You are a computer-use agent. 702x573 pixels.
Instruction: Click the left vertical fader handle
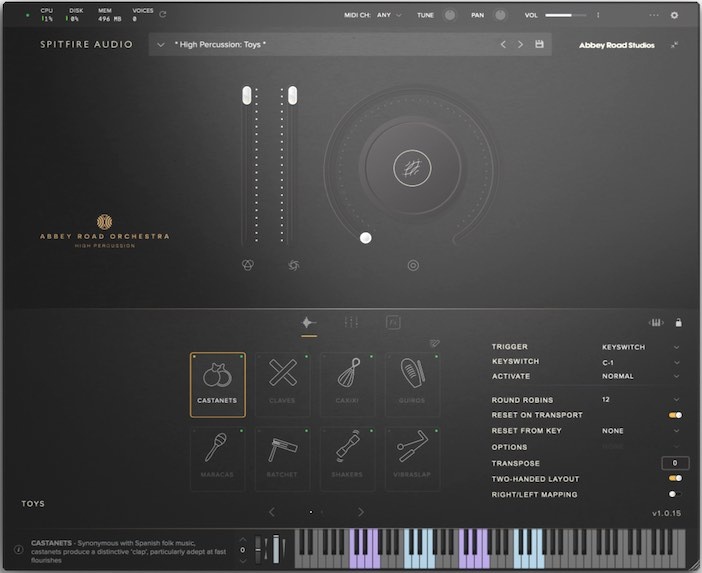(x=247, y=96)
